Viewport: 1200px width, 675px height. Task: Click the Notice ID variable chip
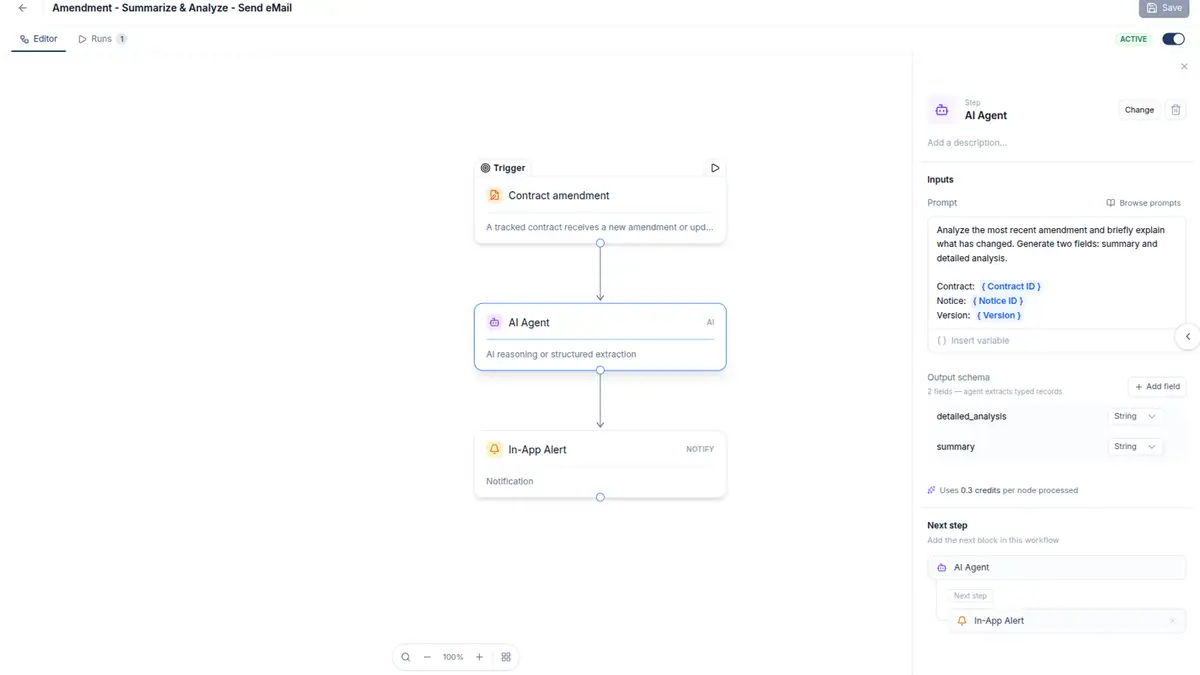pos(997,300)
